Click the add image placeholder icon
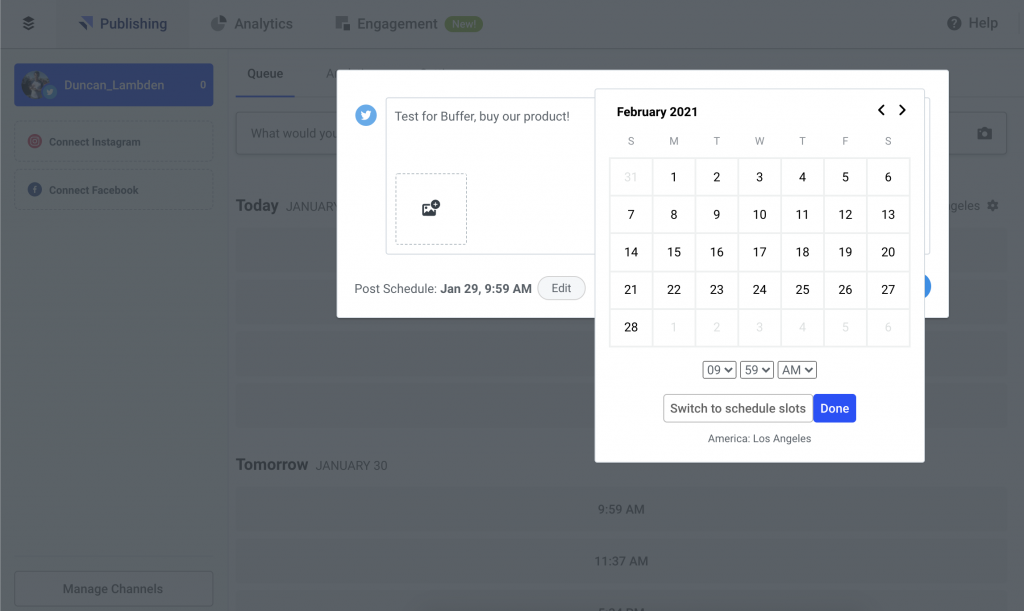 (x=430, y=209)
